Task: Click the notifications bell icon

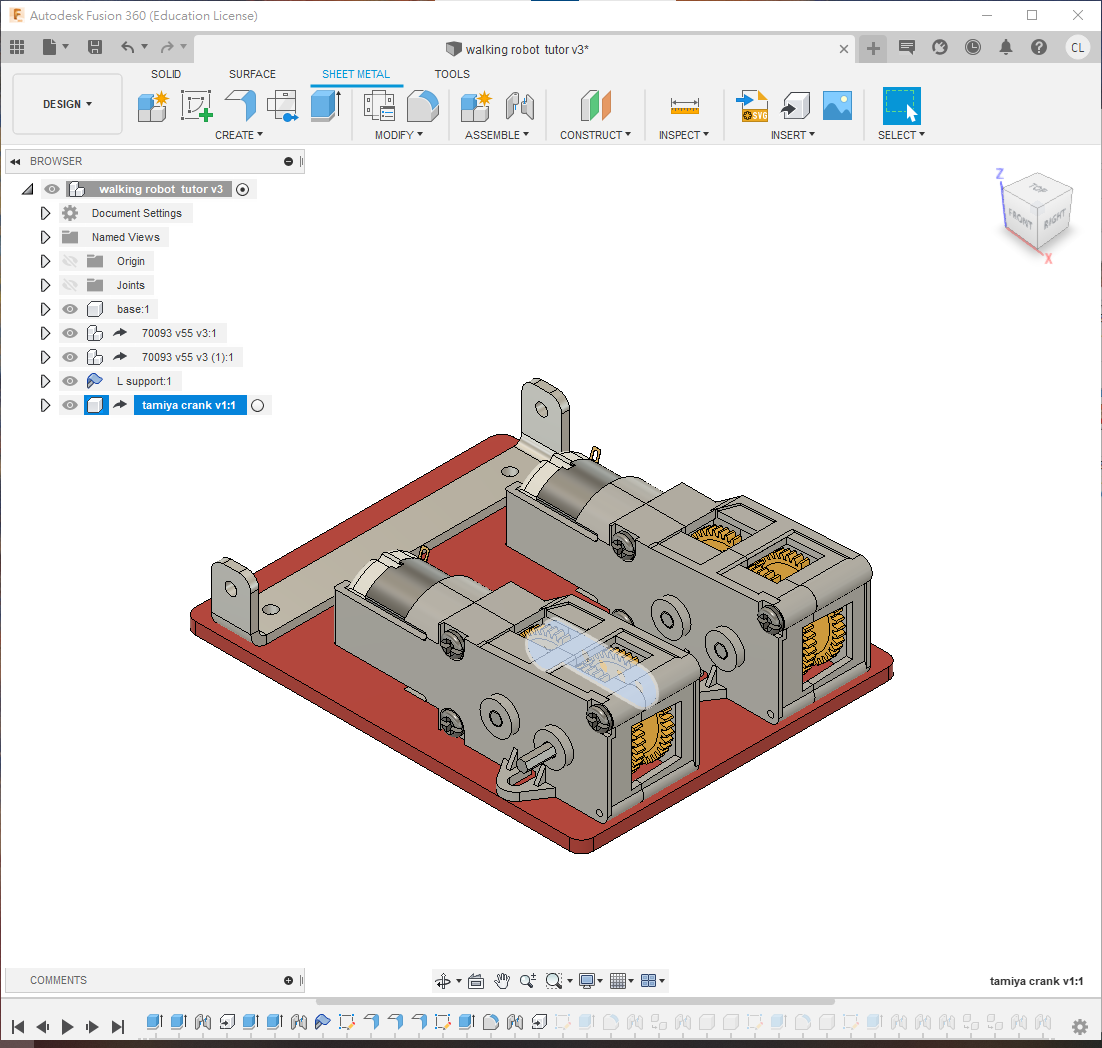Action: click(1006, 47)
